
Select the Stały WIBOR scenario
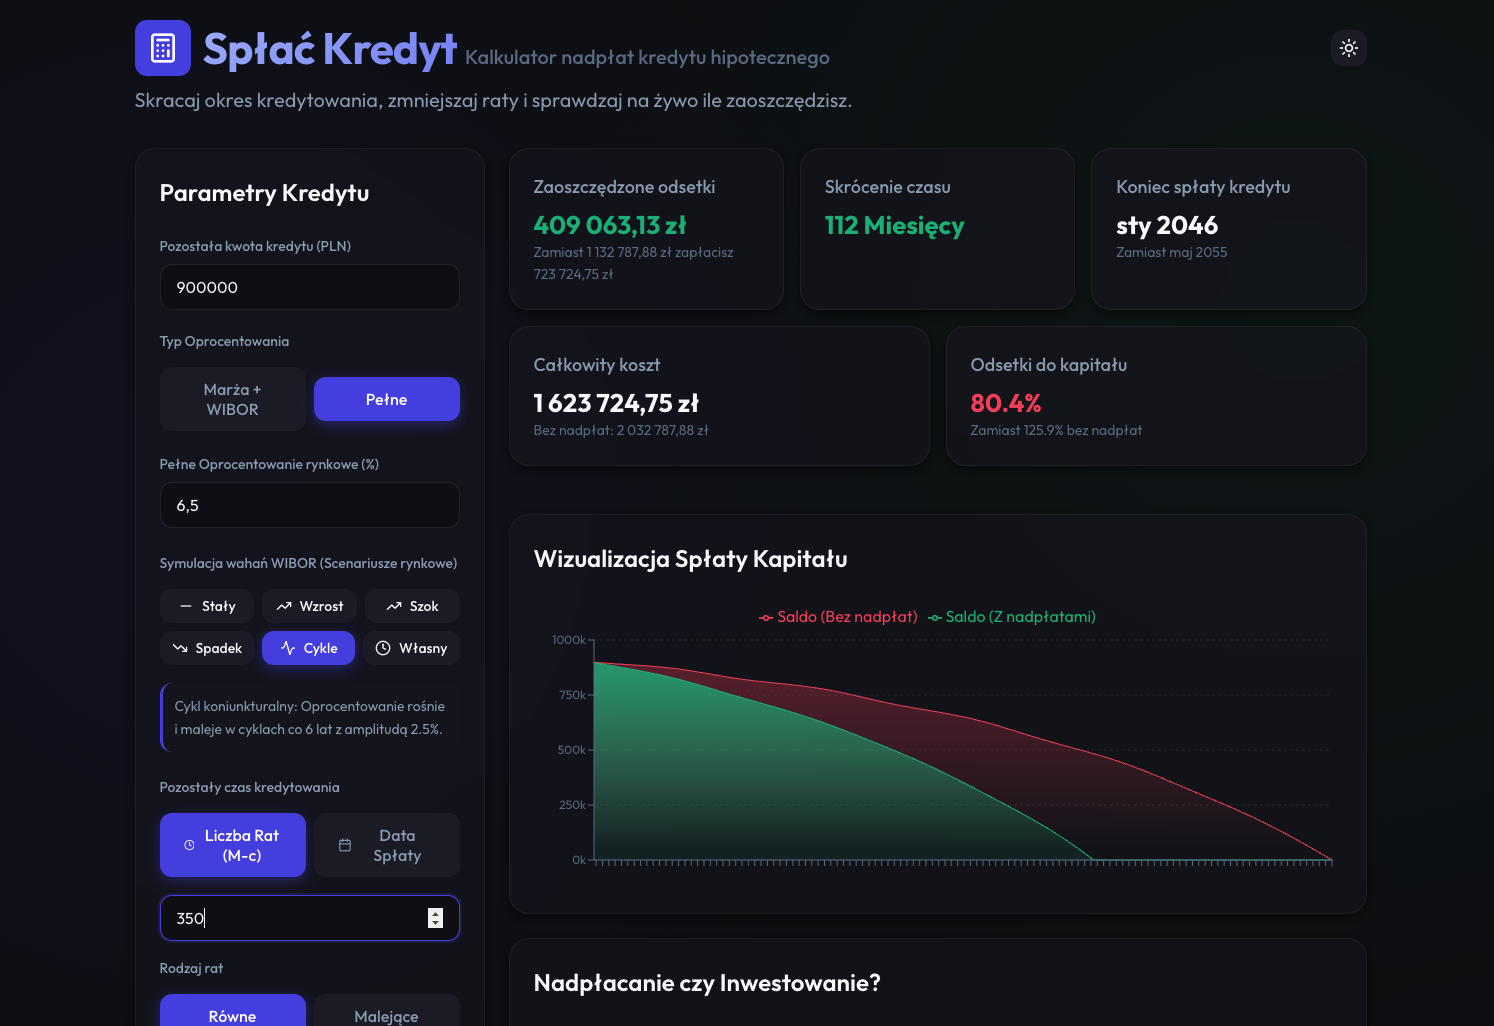point(208,607)
